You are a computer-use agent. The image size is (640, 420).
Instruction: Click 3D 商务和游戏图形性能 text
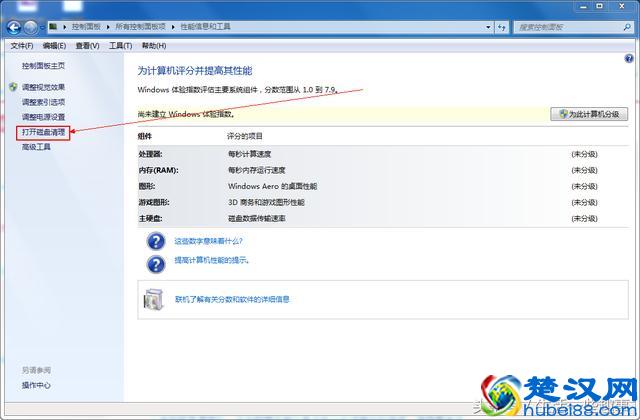click(x=266, y=202)
